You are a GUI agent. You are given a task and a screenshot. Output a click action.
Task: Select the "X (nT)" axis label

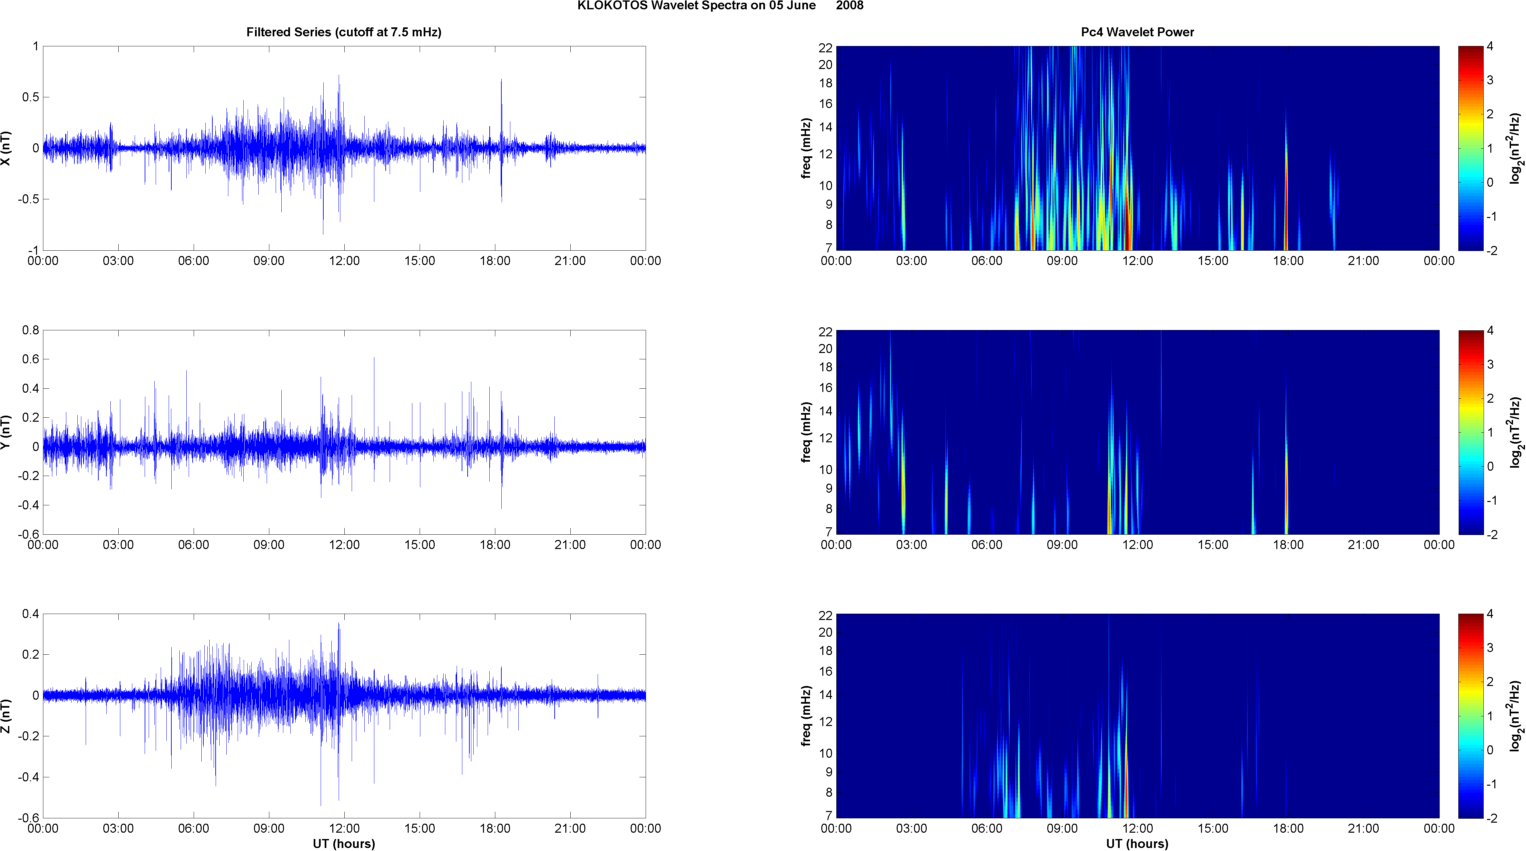(6, 148)
